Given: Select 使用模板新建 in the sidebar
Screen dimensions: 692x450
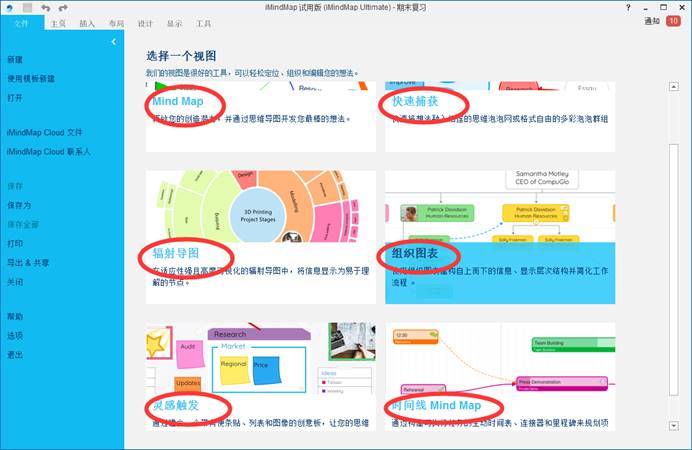Looking at the screenshot, I should tap(31, 79).
